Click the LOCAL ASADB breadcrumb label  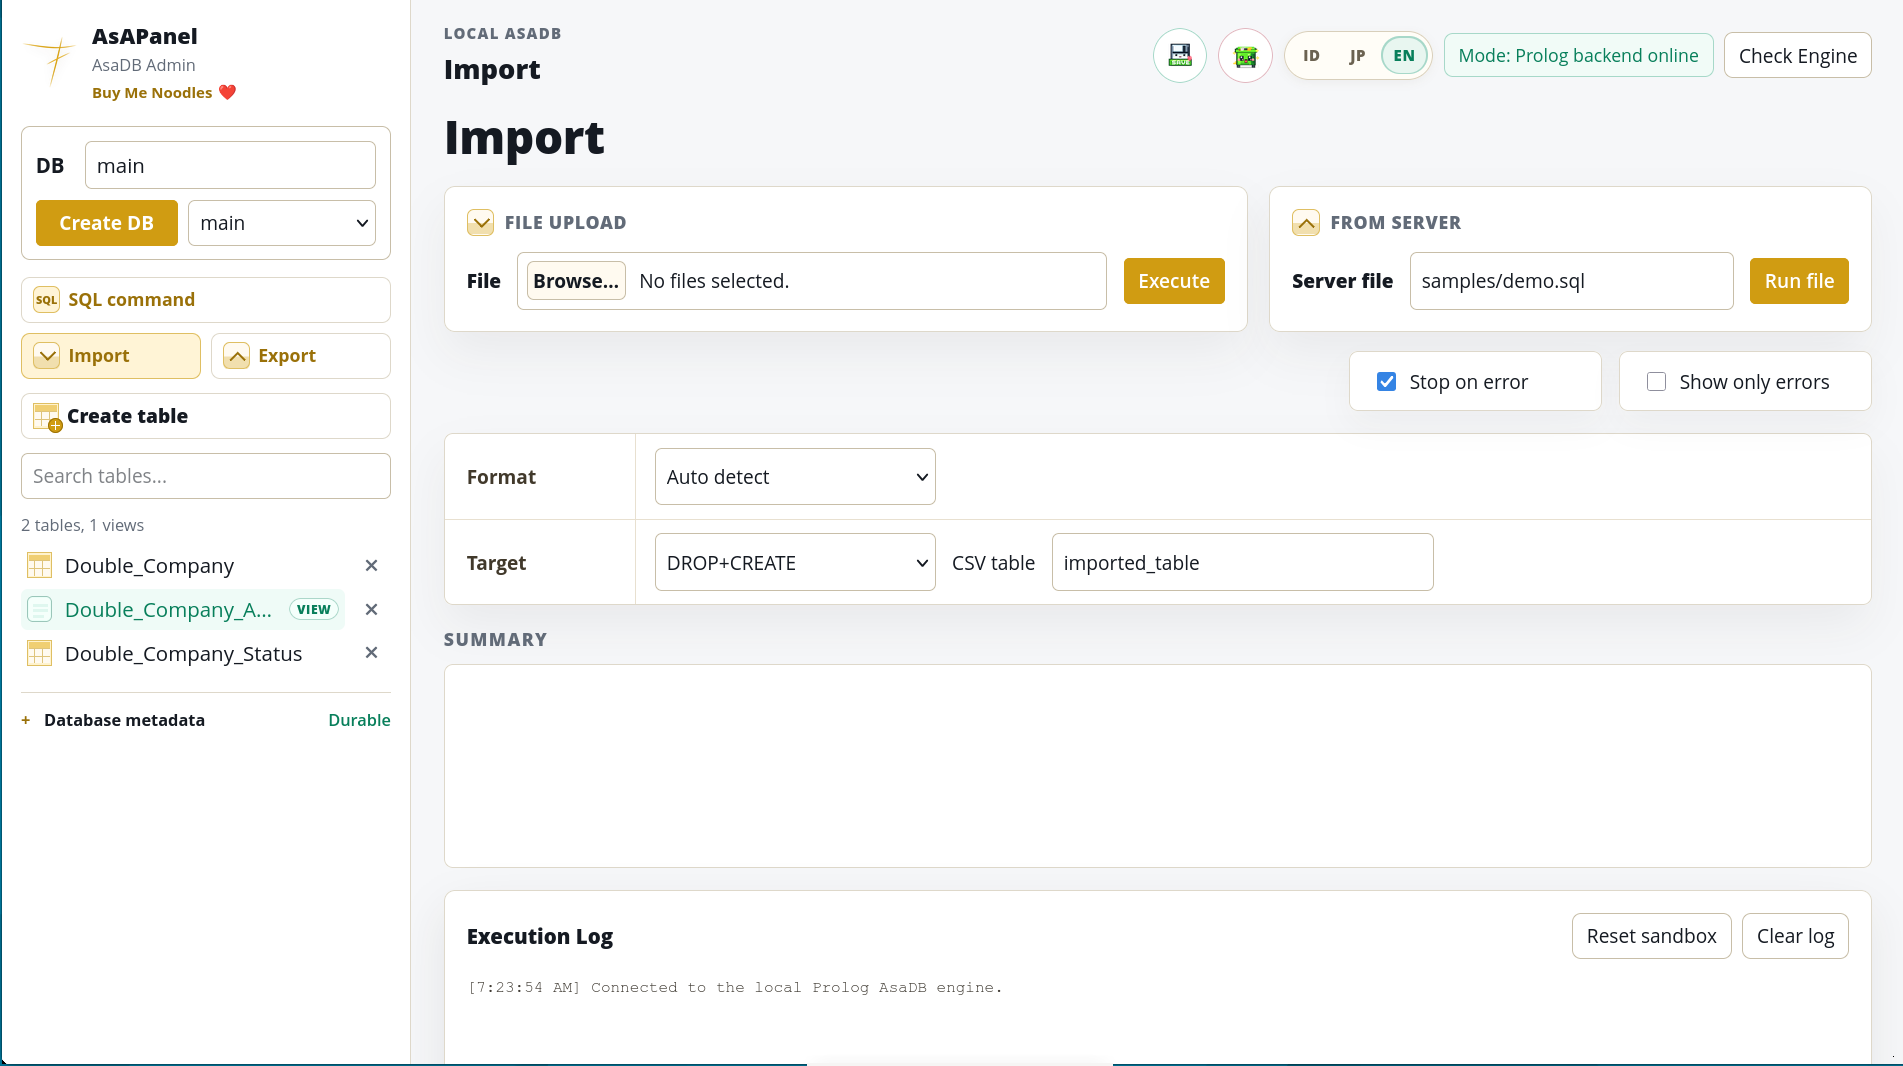(x=502, y=33)
